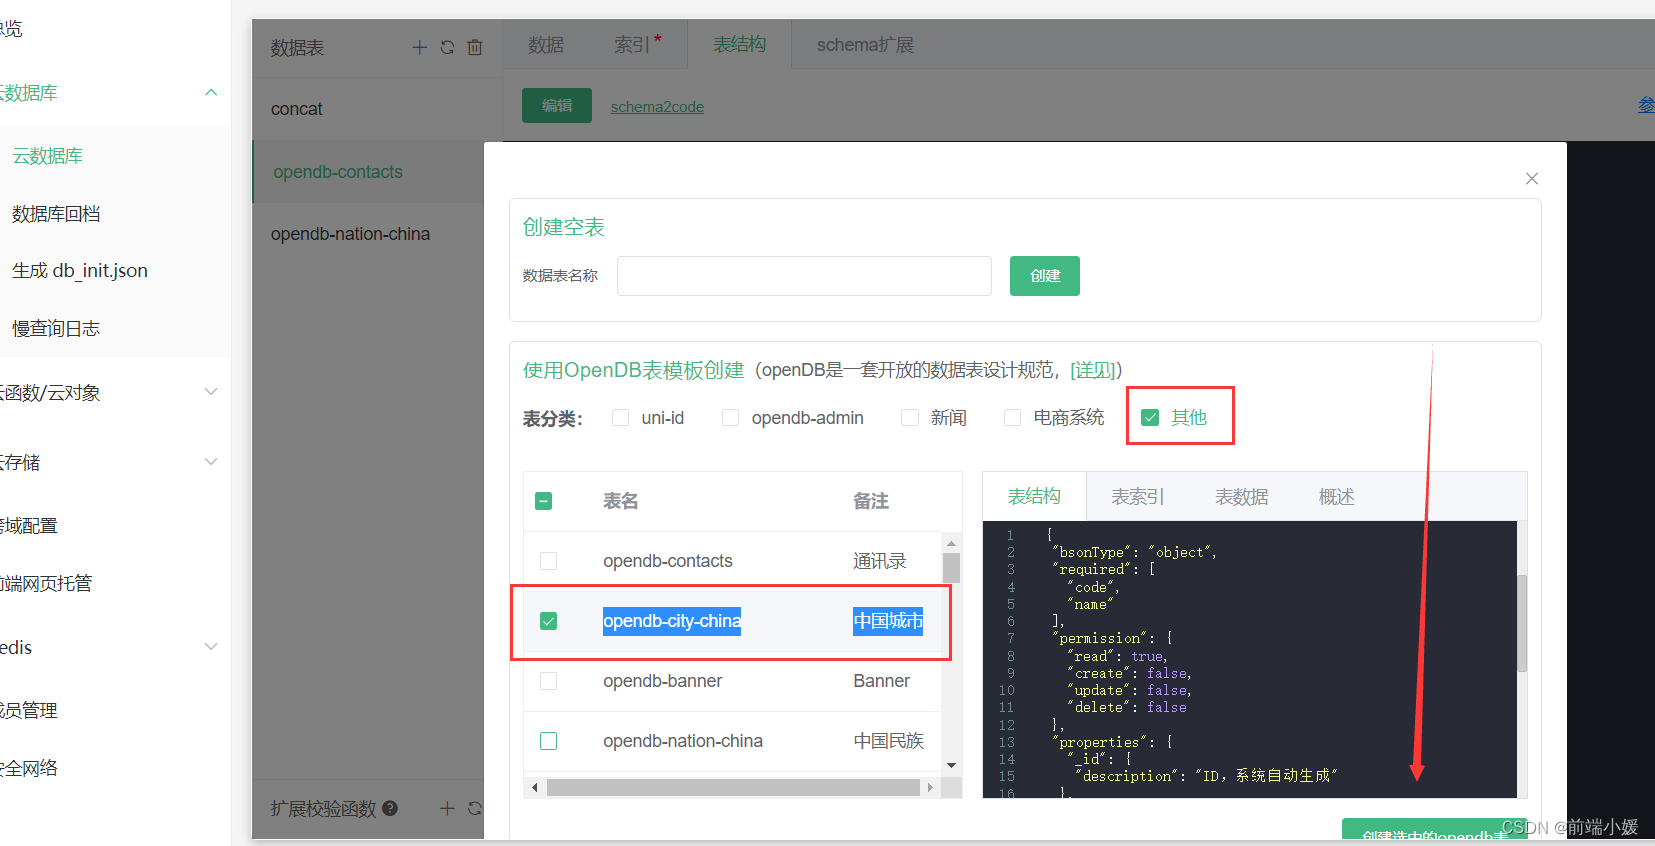Uncheck the 其他 category checkbox
Screen dimensions: 1655x846
tap(1150, 417)
